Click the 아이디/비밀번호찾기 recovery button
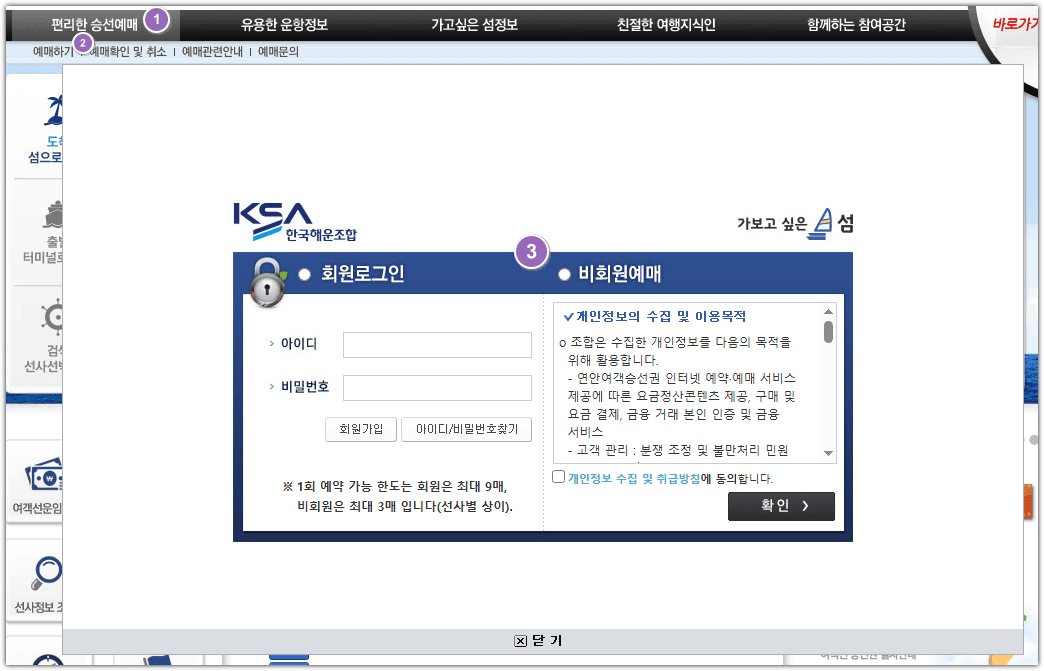1044x671 pixels. (x=466, y=429)
